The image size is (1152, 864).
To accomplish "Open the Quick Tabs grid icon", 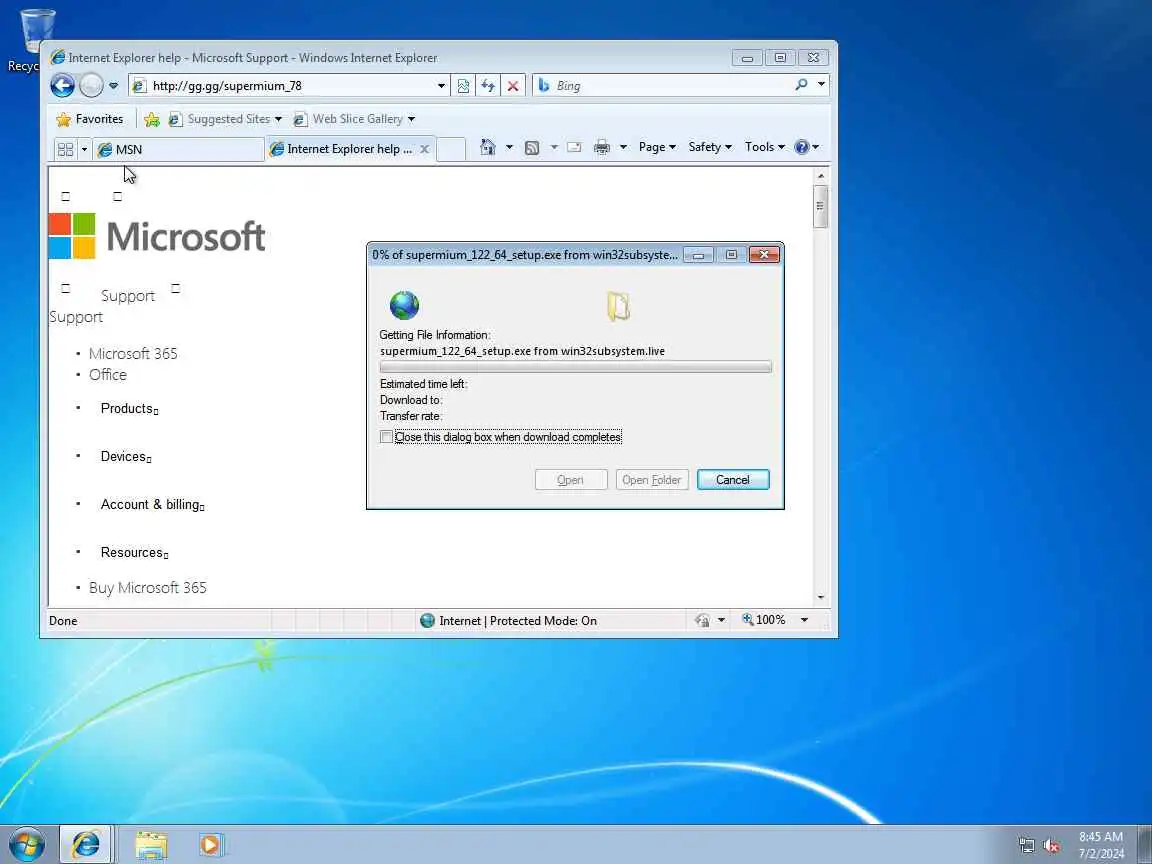I will (65, 149).
